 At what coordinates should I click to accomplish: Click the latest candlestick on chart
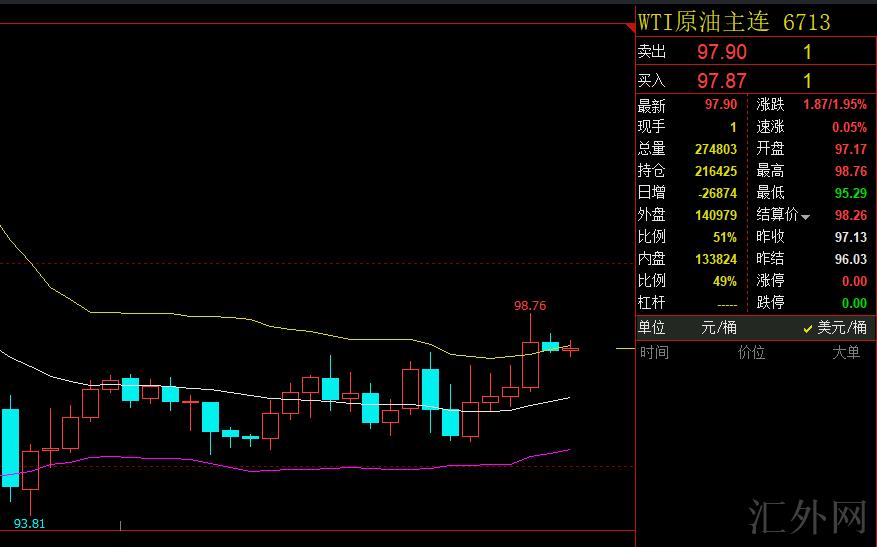[570, 349]
